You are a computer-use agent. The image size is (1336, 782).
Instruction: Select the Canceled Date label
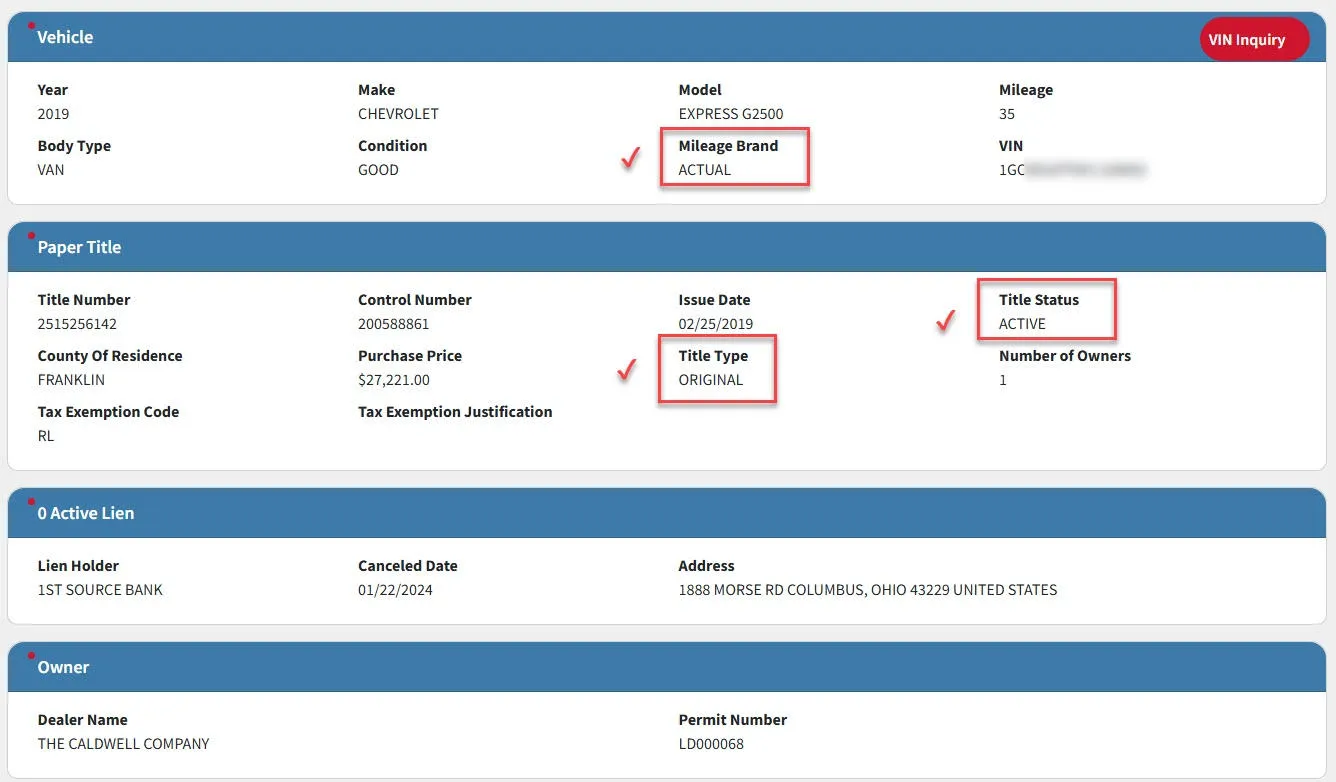coord(408,566)
